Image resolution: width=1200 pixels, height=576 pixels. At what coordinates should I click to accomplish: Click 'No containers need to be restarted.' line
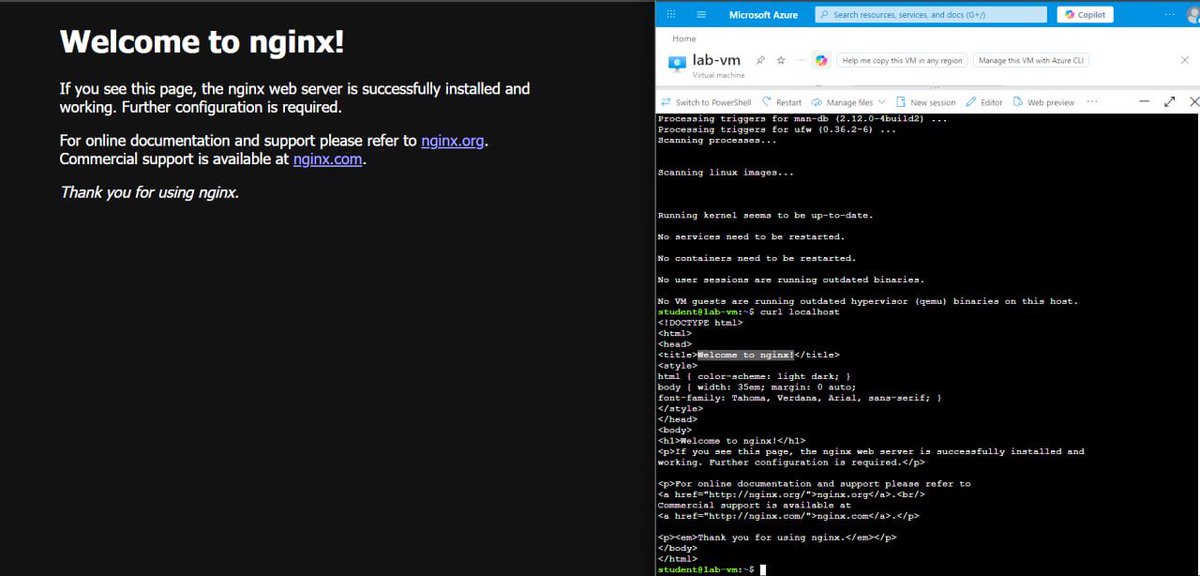(x=757, y=258)
